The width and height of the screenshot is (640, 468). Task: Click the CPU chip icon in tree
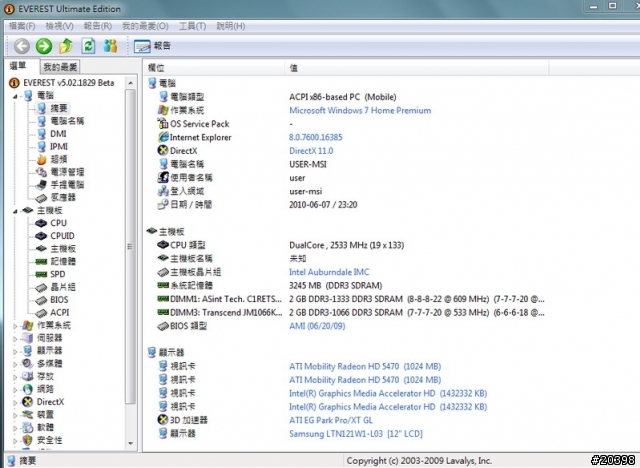pos(41,223)
